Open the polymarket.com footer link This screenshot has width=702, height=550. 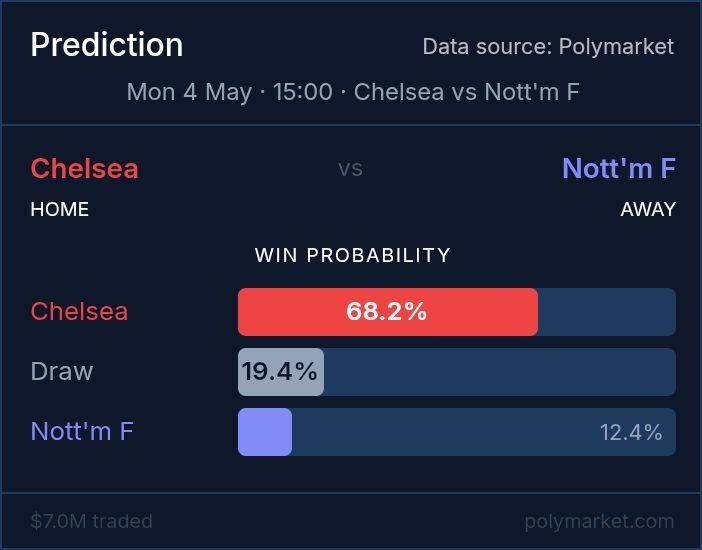(599, 522)
